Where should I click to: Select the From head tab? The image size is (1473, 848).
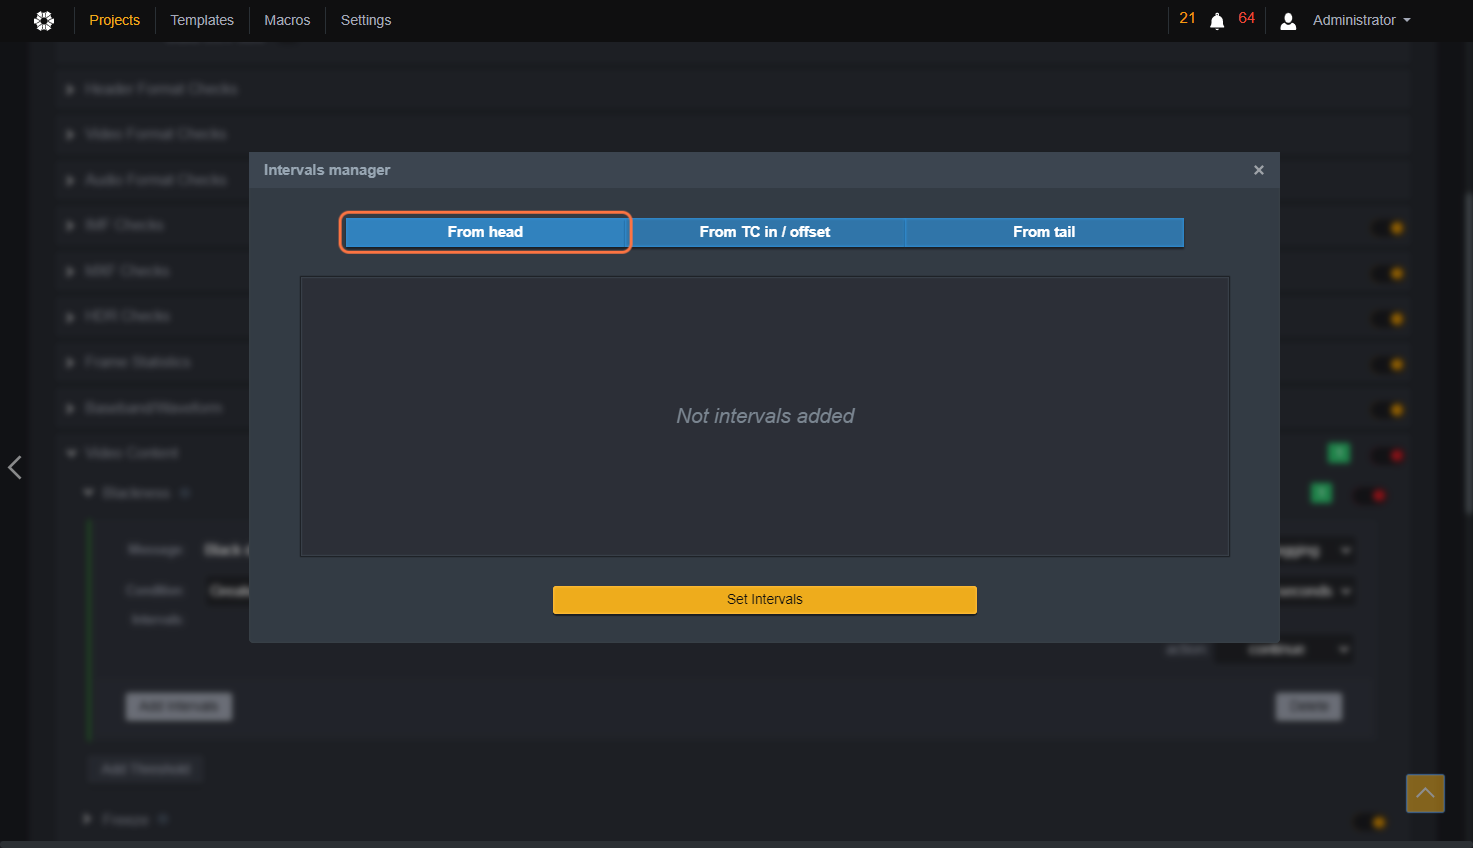(485, 232)
